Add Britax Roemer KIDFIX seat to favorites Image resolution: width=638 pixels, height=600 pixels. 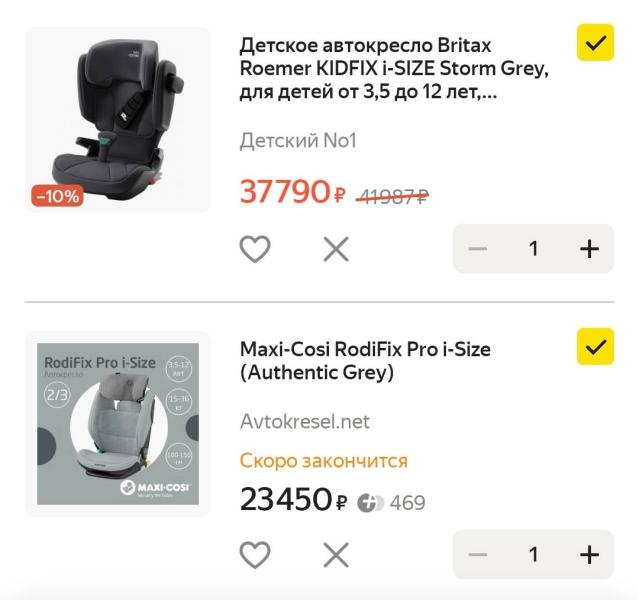[x=255, y=248]
